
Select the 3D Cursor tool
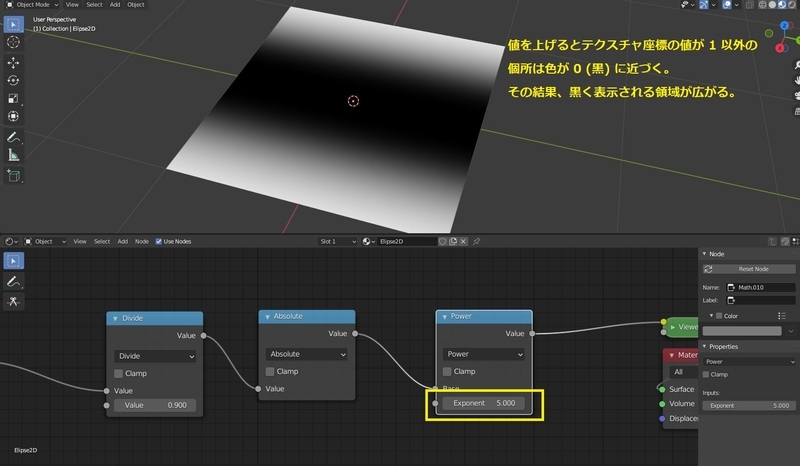coord(13,42)
